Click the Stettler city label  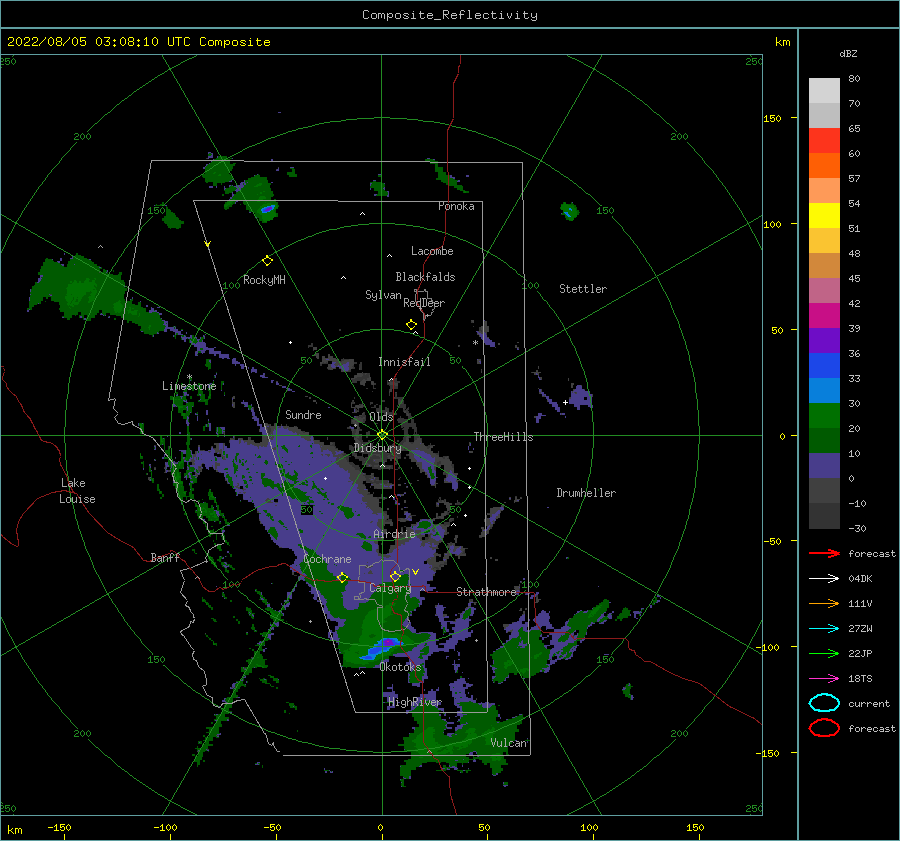(x=583, y=289)
